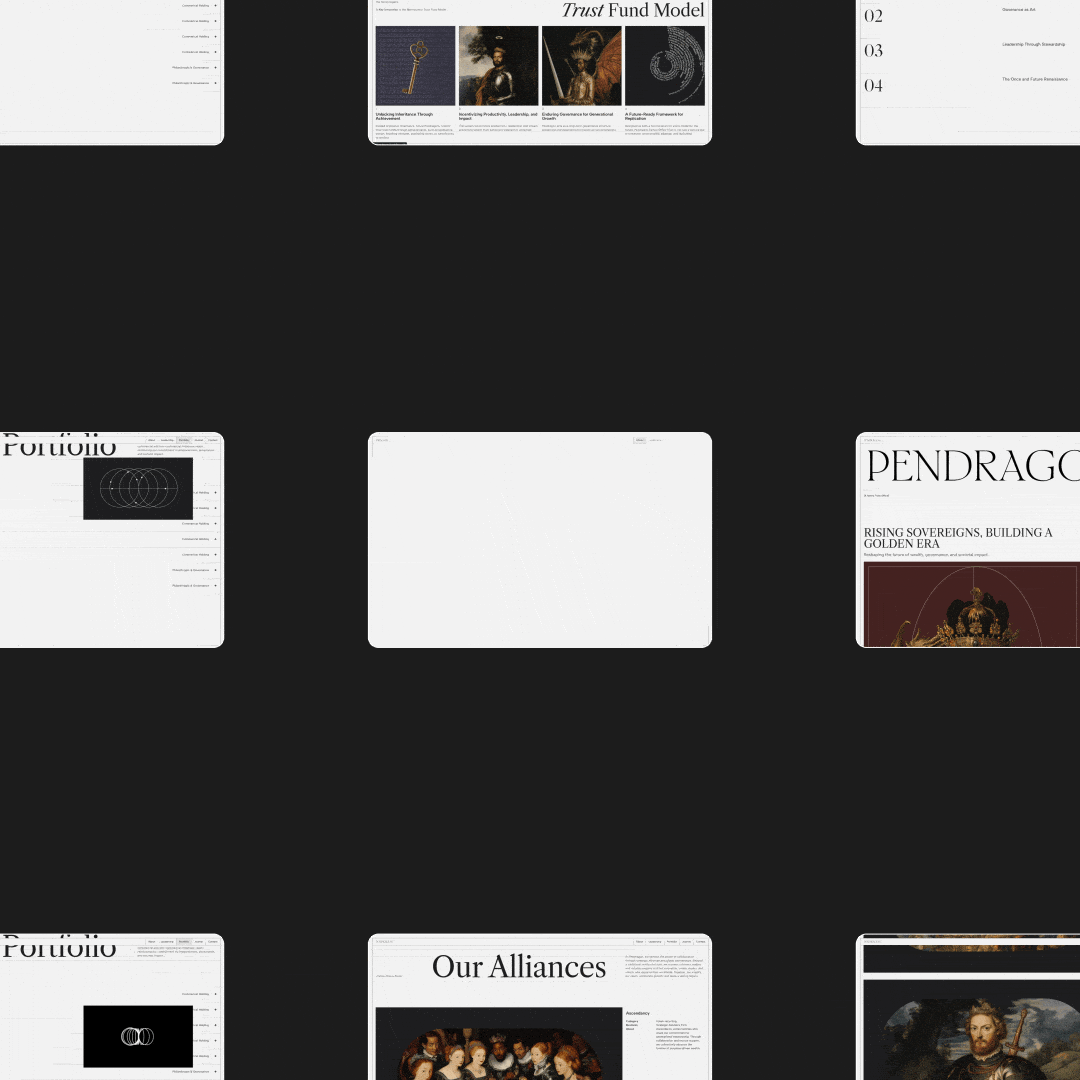Open 'Leadership Through Stewardship' entry
Viewport: 1080px width, 1080px height.
coord(1033,44)
